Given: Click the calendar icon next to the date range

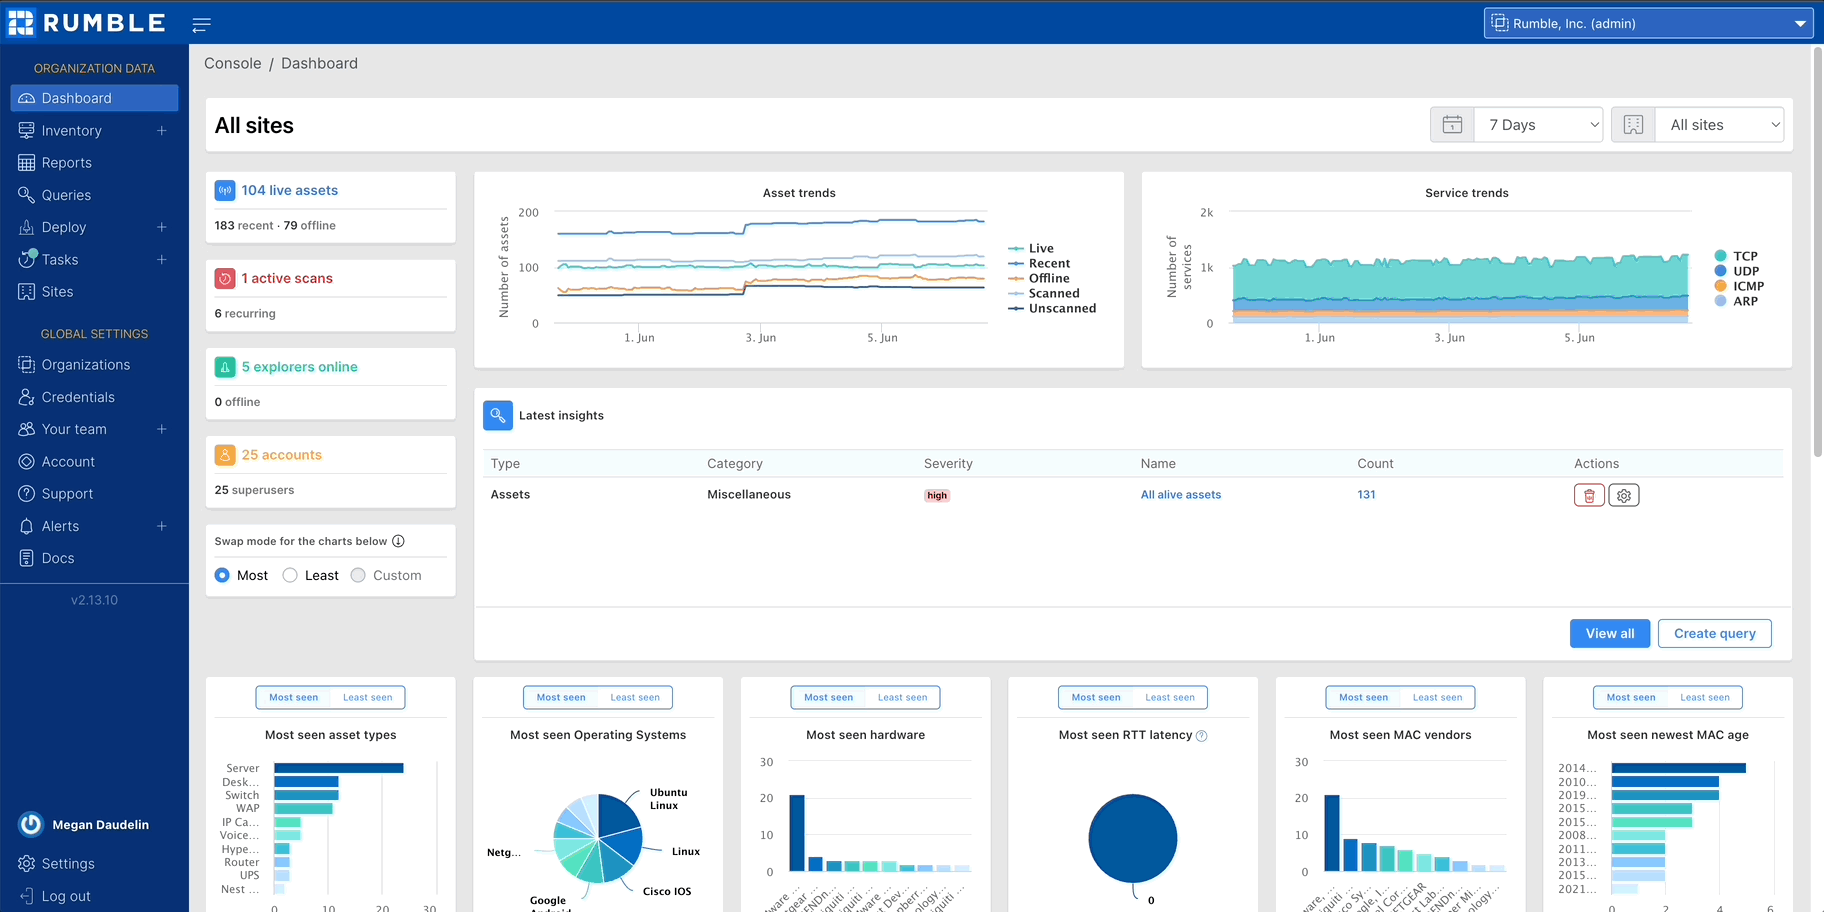Looking at the screenshot, I should 1451,124.
